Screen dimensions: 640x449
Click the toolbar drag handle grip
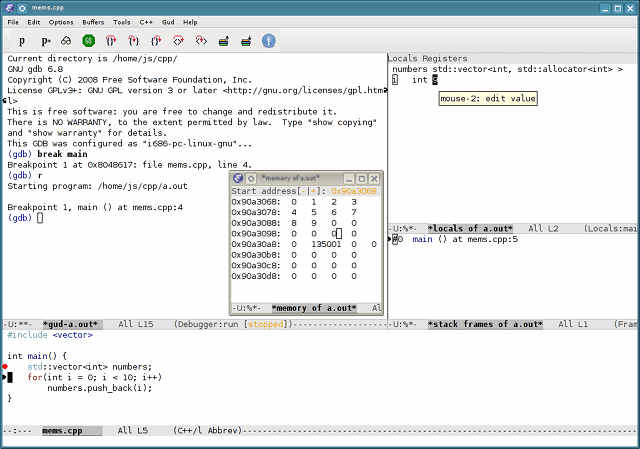coord(6,41)
